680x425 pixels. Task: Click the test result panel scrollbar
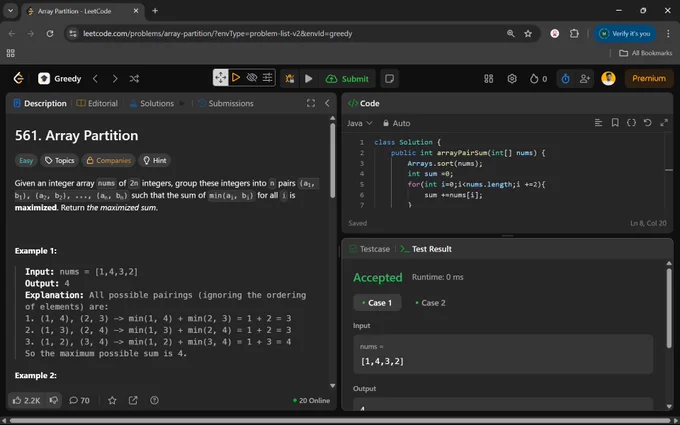click(x=669, y=308)
